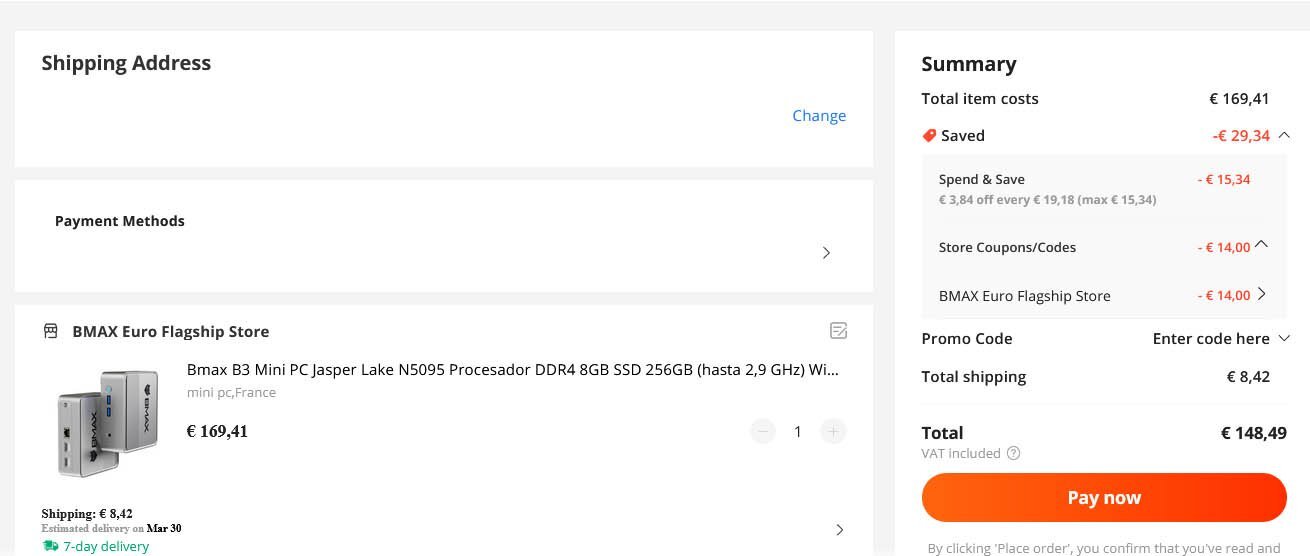Viewport: 1310px width, 556px height.
Task: Open Payment Methods chevron arrow
Action: [826, 253]
